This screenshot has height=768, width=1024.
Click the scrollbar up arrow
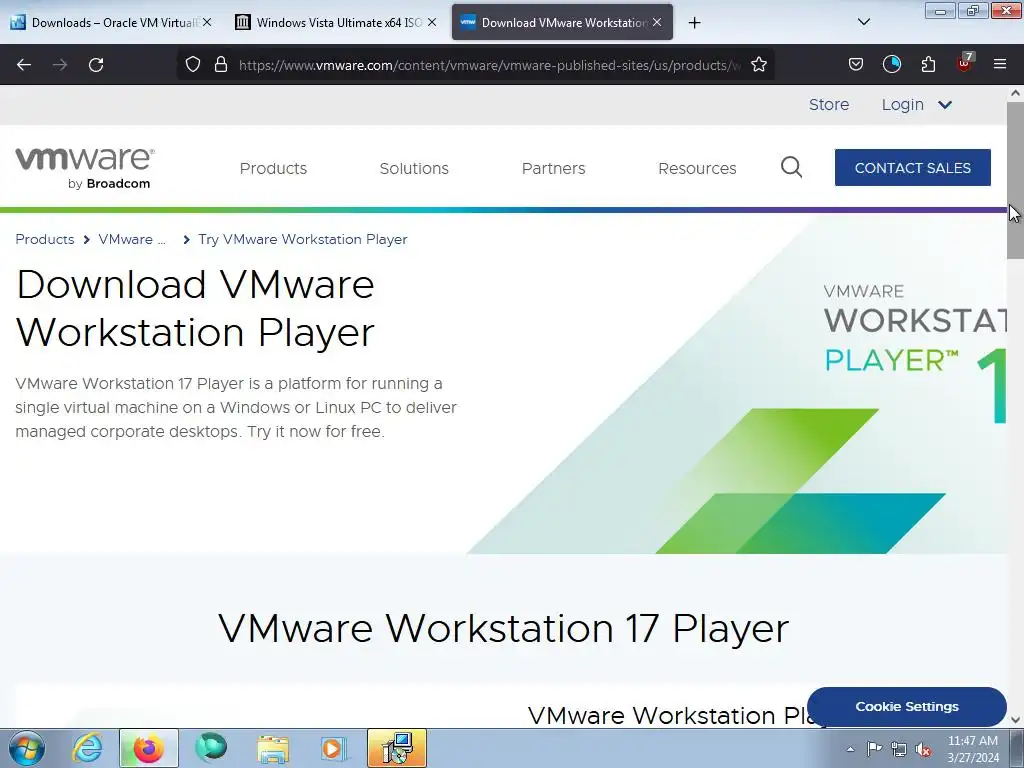1015,93
